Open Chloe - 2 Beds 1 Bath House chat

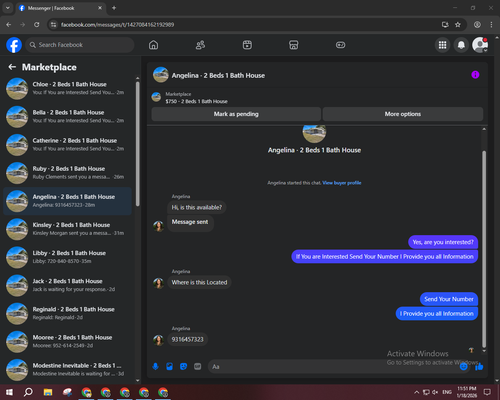coord(68,88)
